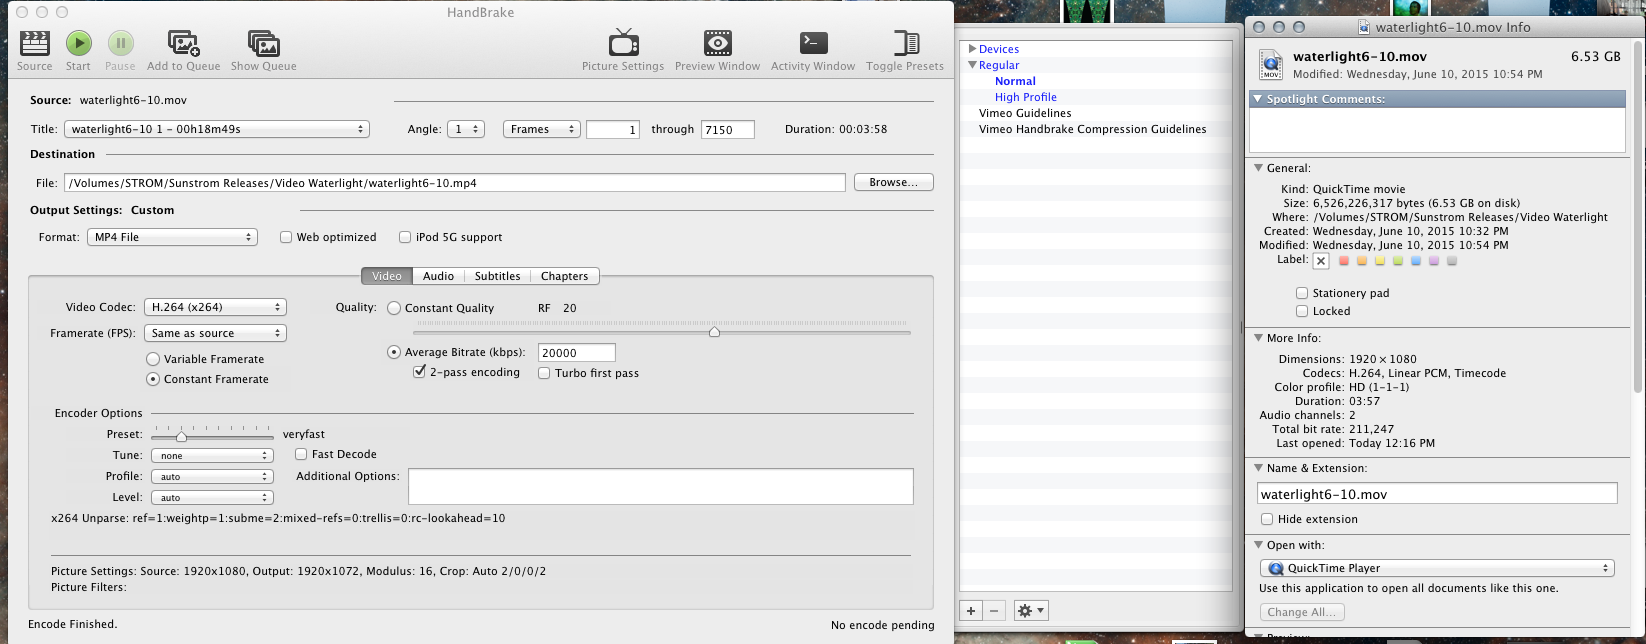The image size is (1646, 644).
Task: Click the Browse... button for destination
Action: coord(893,182)
